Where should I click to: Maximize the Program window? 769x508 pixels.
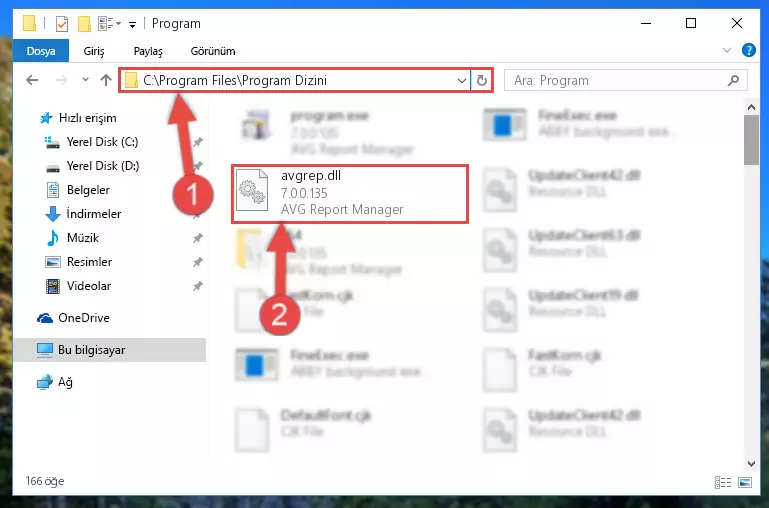point(691,23)
